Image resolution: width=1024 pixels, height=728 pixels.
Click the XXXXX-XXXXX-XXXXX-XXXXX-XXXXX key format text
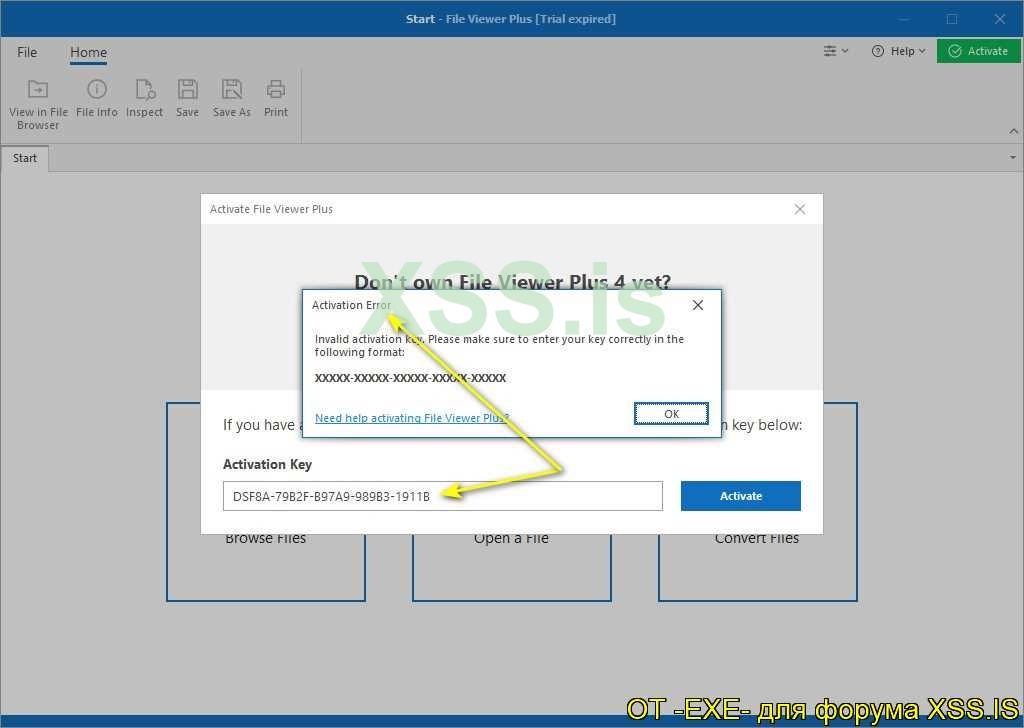pyautogui.click(x=410, y=378)
